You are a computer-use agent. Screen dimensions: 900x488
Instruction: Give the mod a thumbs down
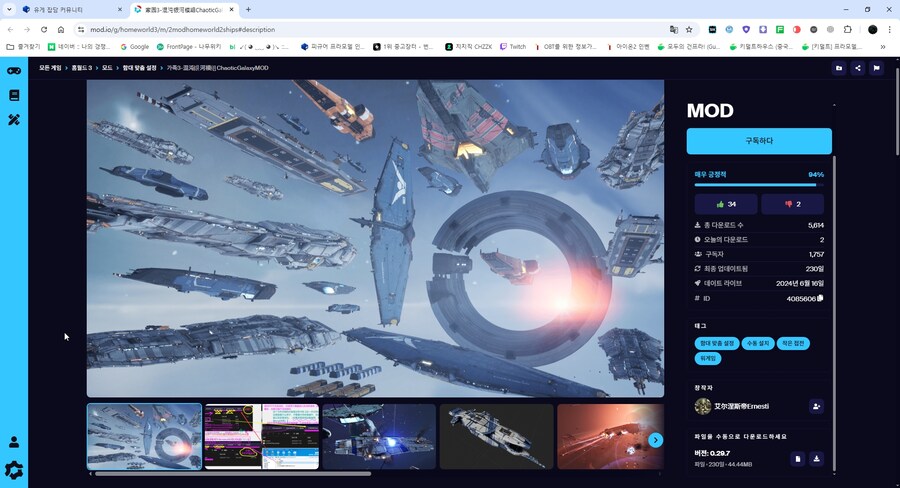tap(793, 204)
